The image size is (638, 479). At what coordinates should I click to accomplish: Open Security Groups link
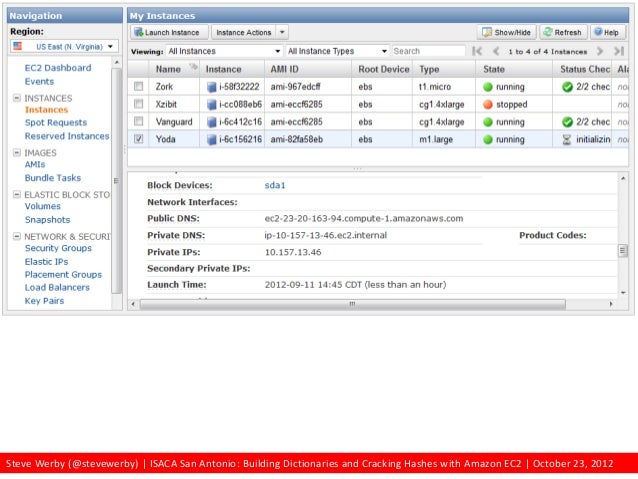tap(58, 248)
